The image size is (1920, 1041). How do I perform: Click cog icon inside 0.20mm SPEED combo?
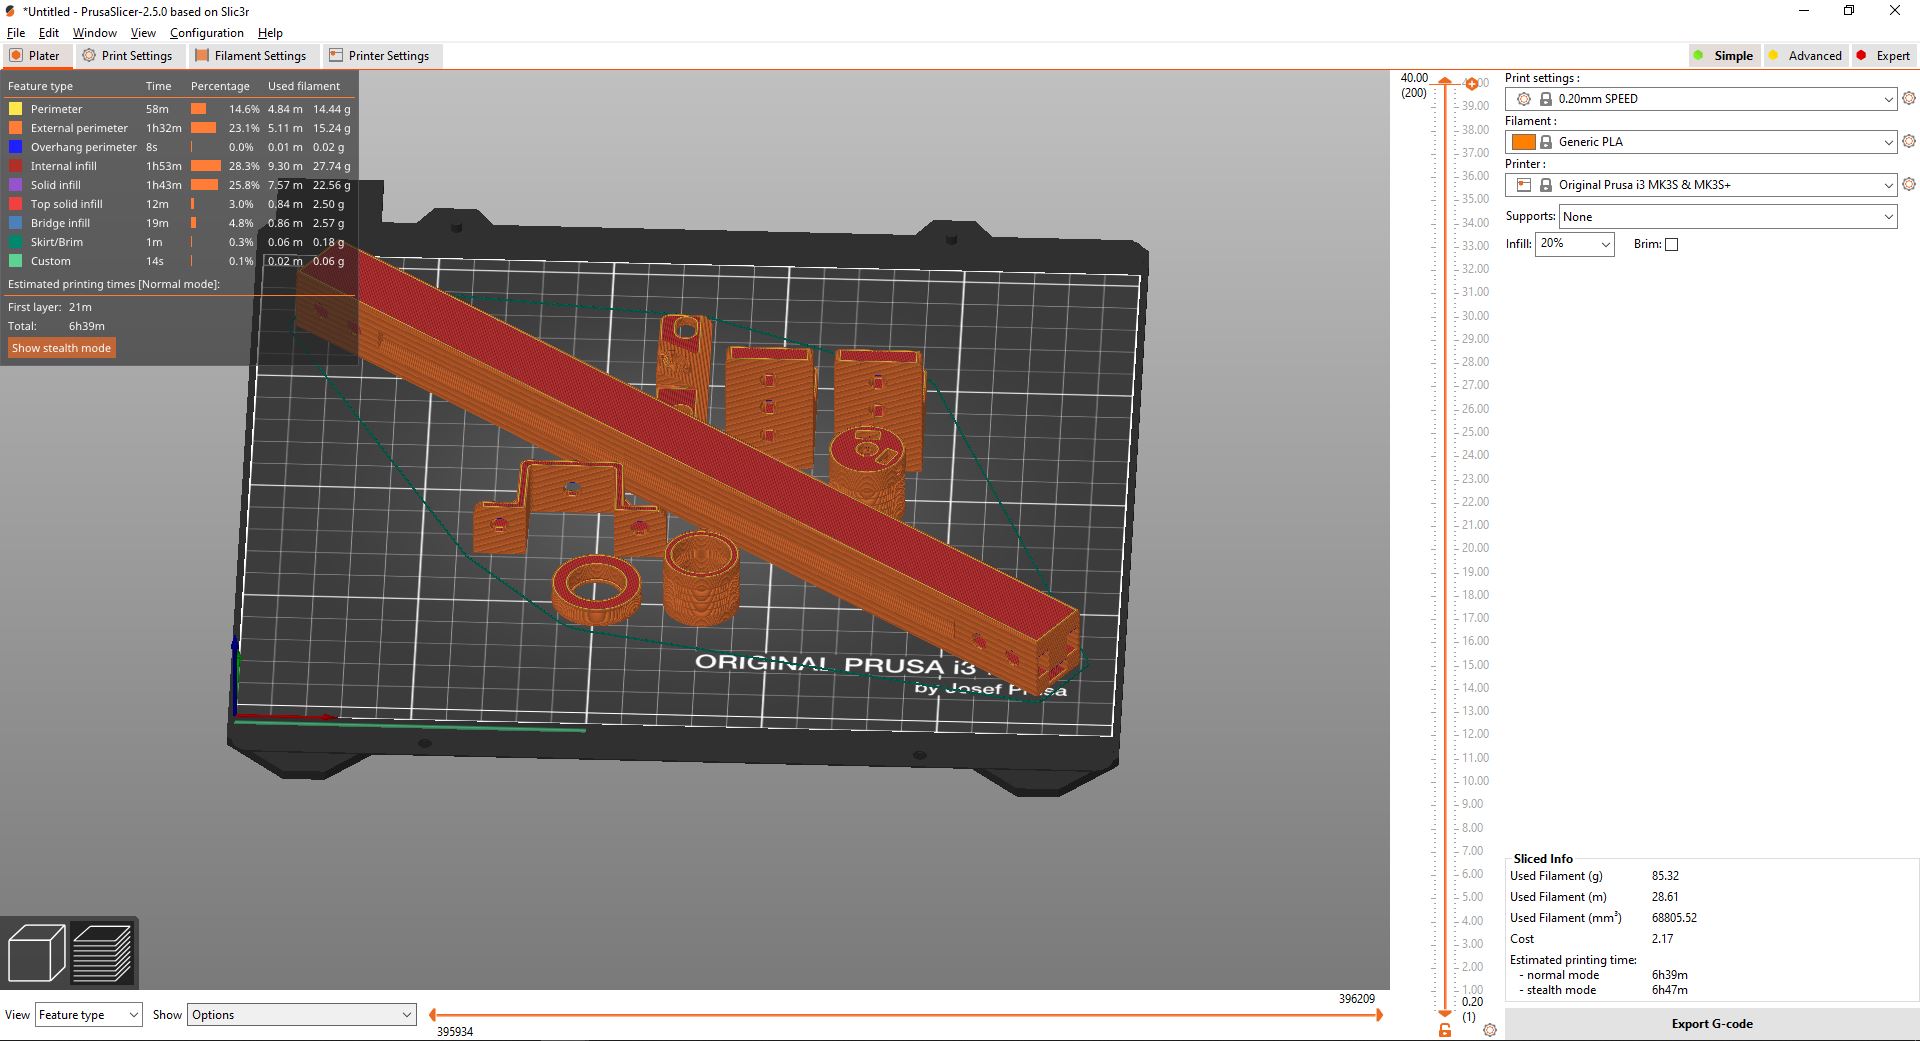[x=1524, y=99]
